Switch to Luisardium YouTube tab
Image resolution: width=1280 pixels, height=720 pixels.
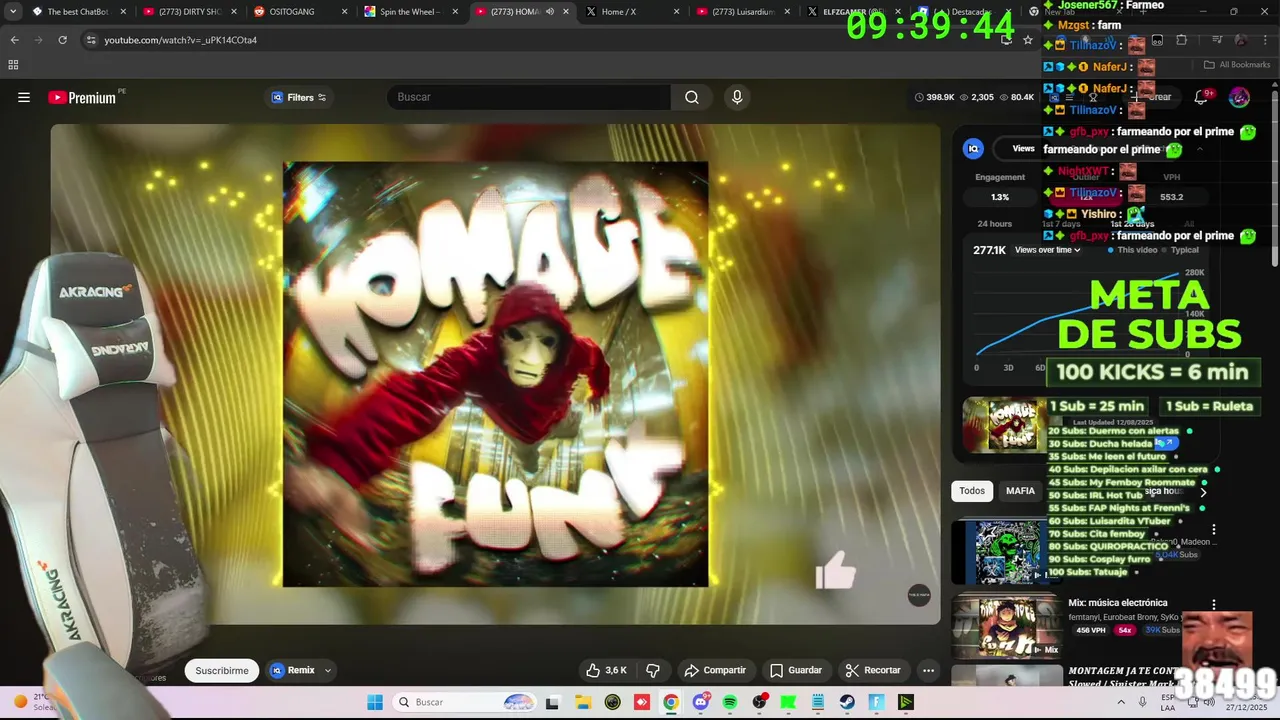(743, 12)
